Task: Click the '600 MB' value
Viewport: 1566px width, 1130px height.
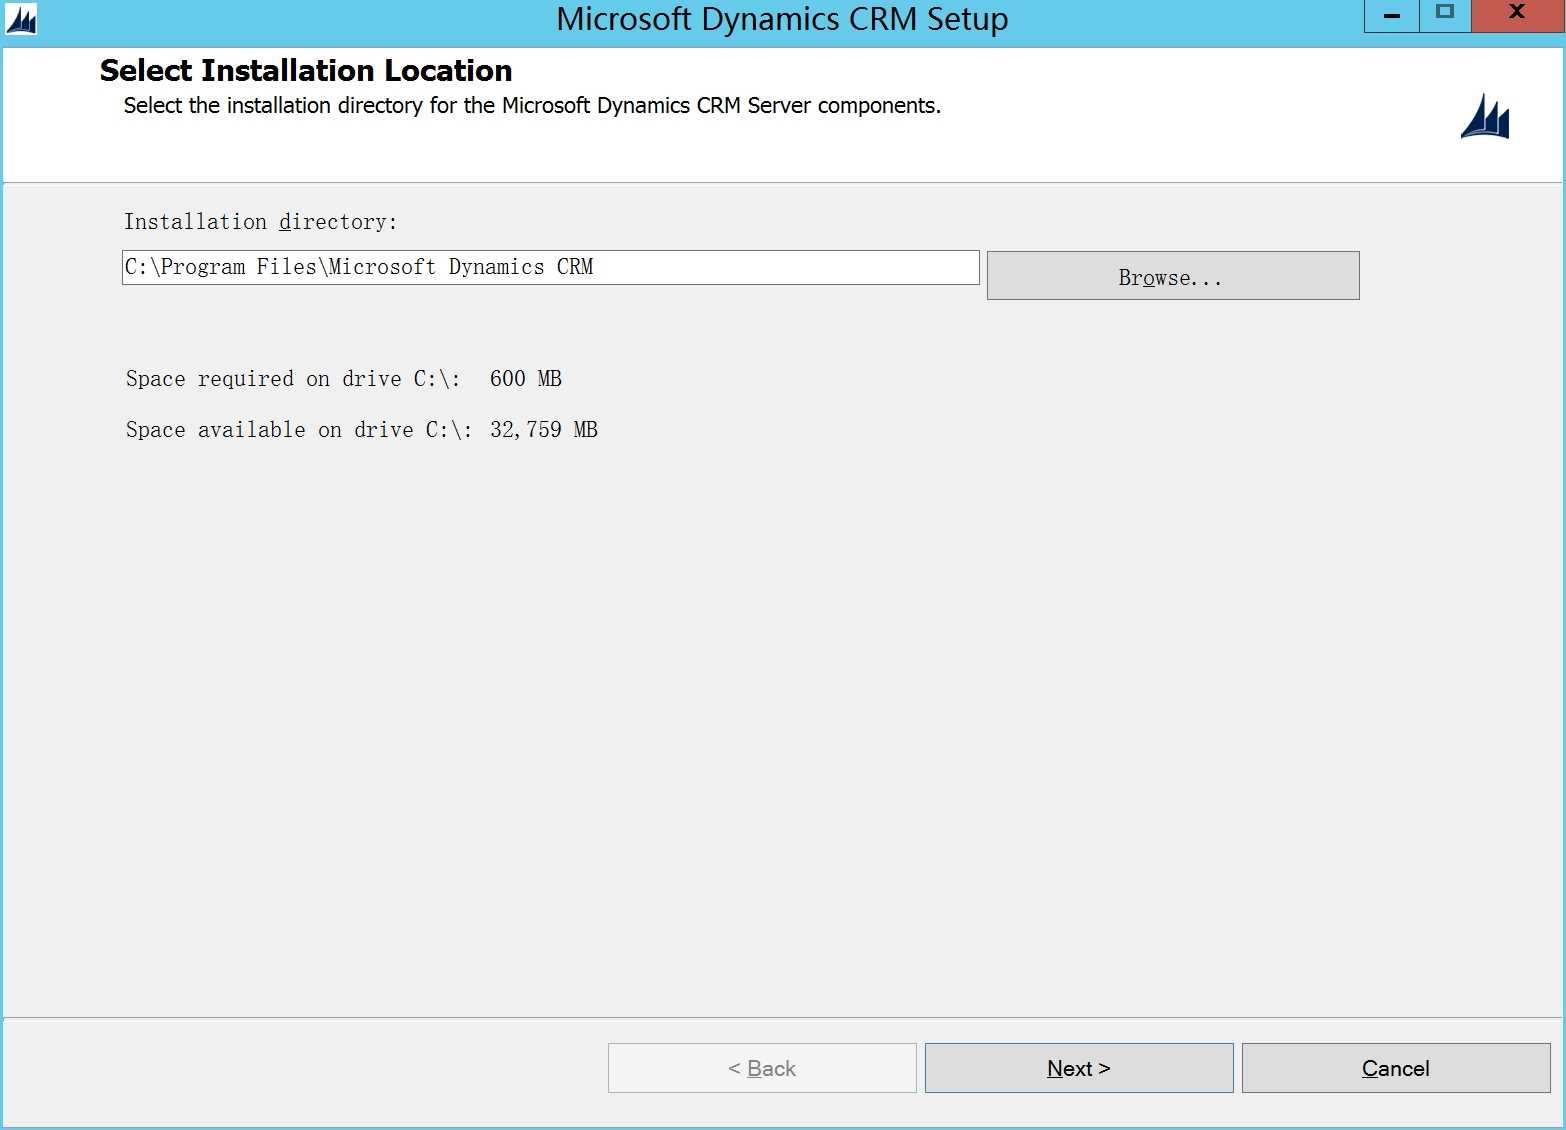Action: coord(526,379)
